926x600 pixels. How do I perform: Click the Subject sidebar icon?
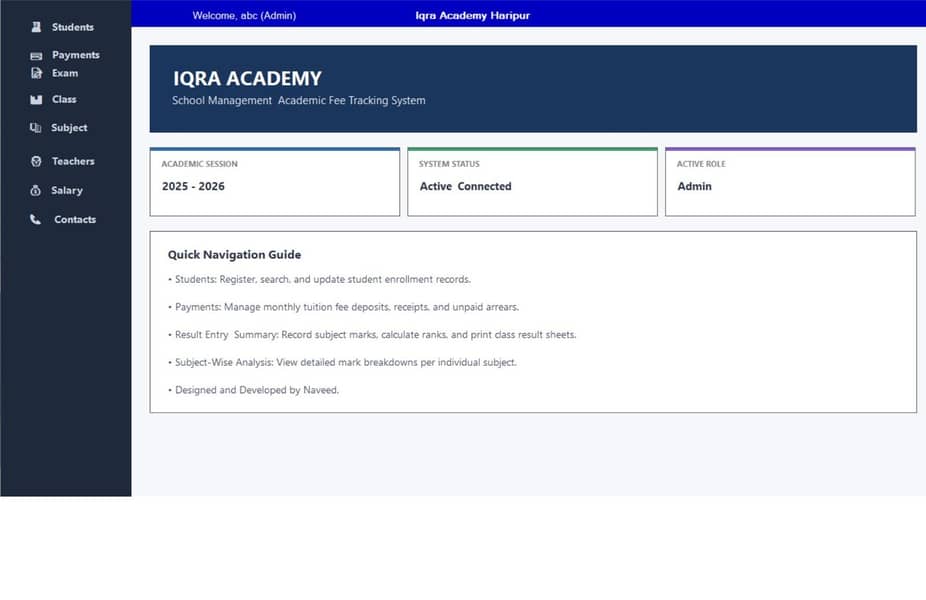pos(35,128)
